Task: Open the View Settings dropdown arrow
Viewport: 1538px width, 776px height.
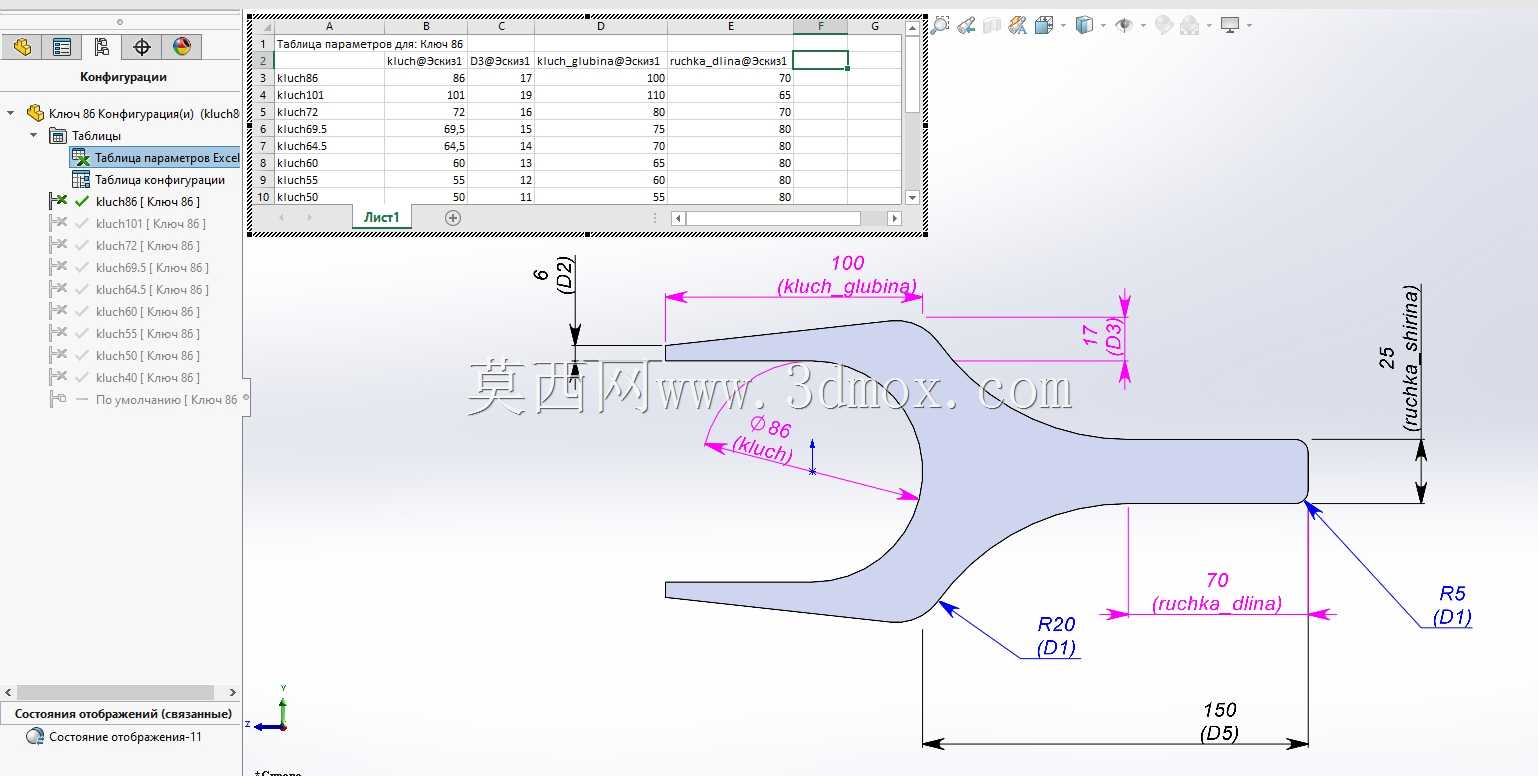Action: coord(1248,26)
